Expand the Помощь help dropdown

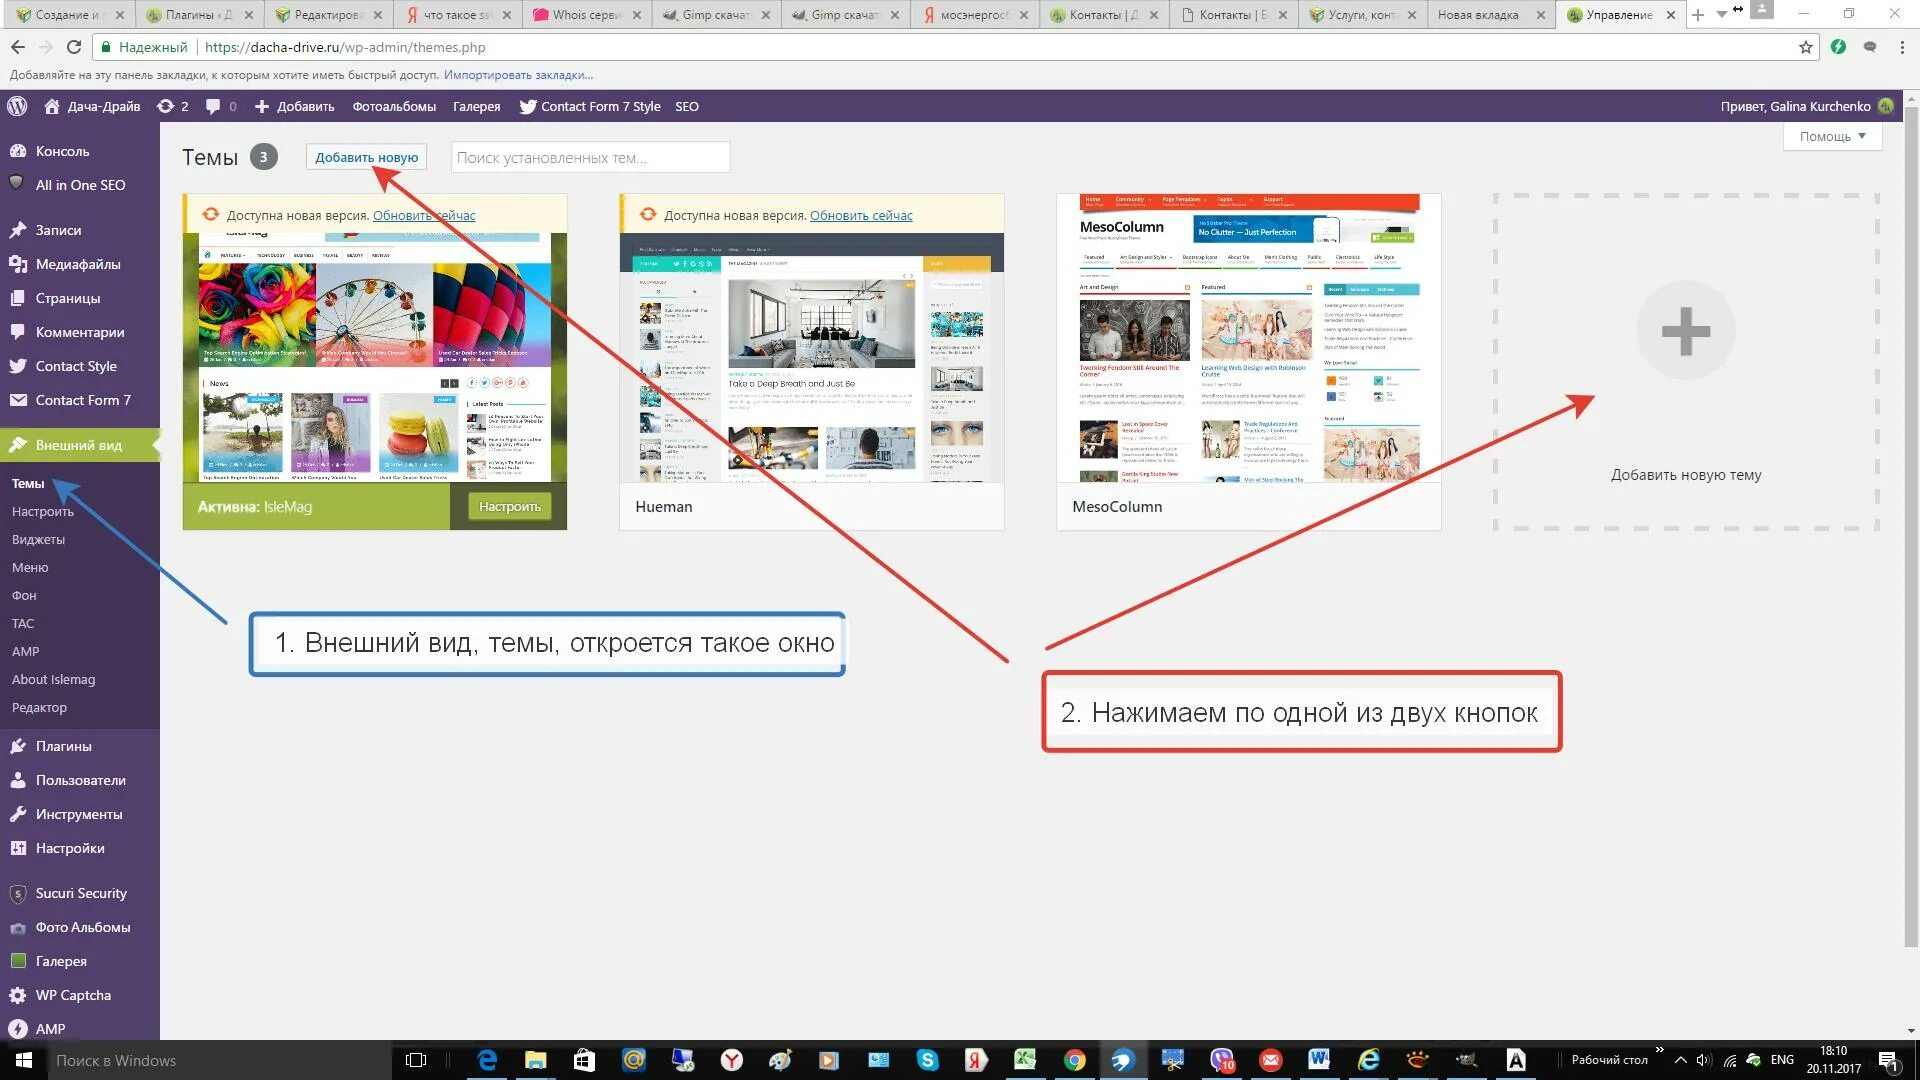click(x=1832, y=136)
